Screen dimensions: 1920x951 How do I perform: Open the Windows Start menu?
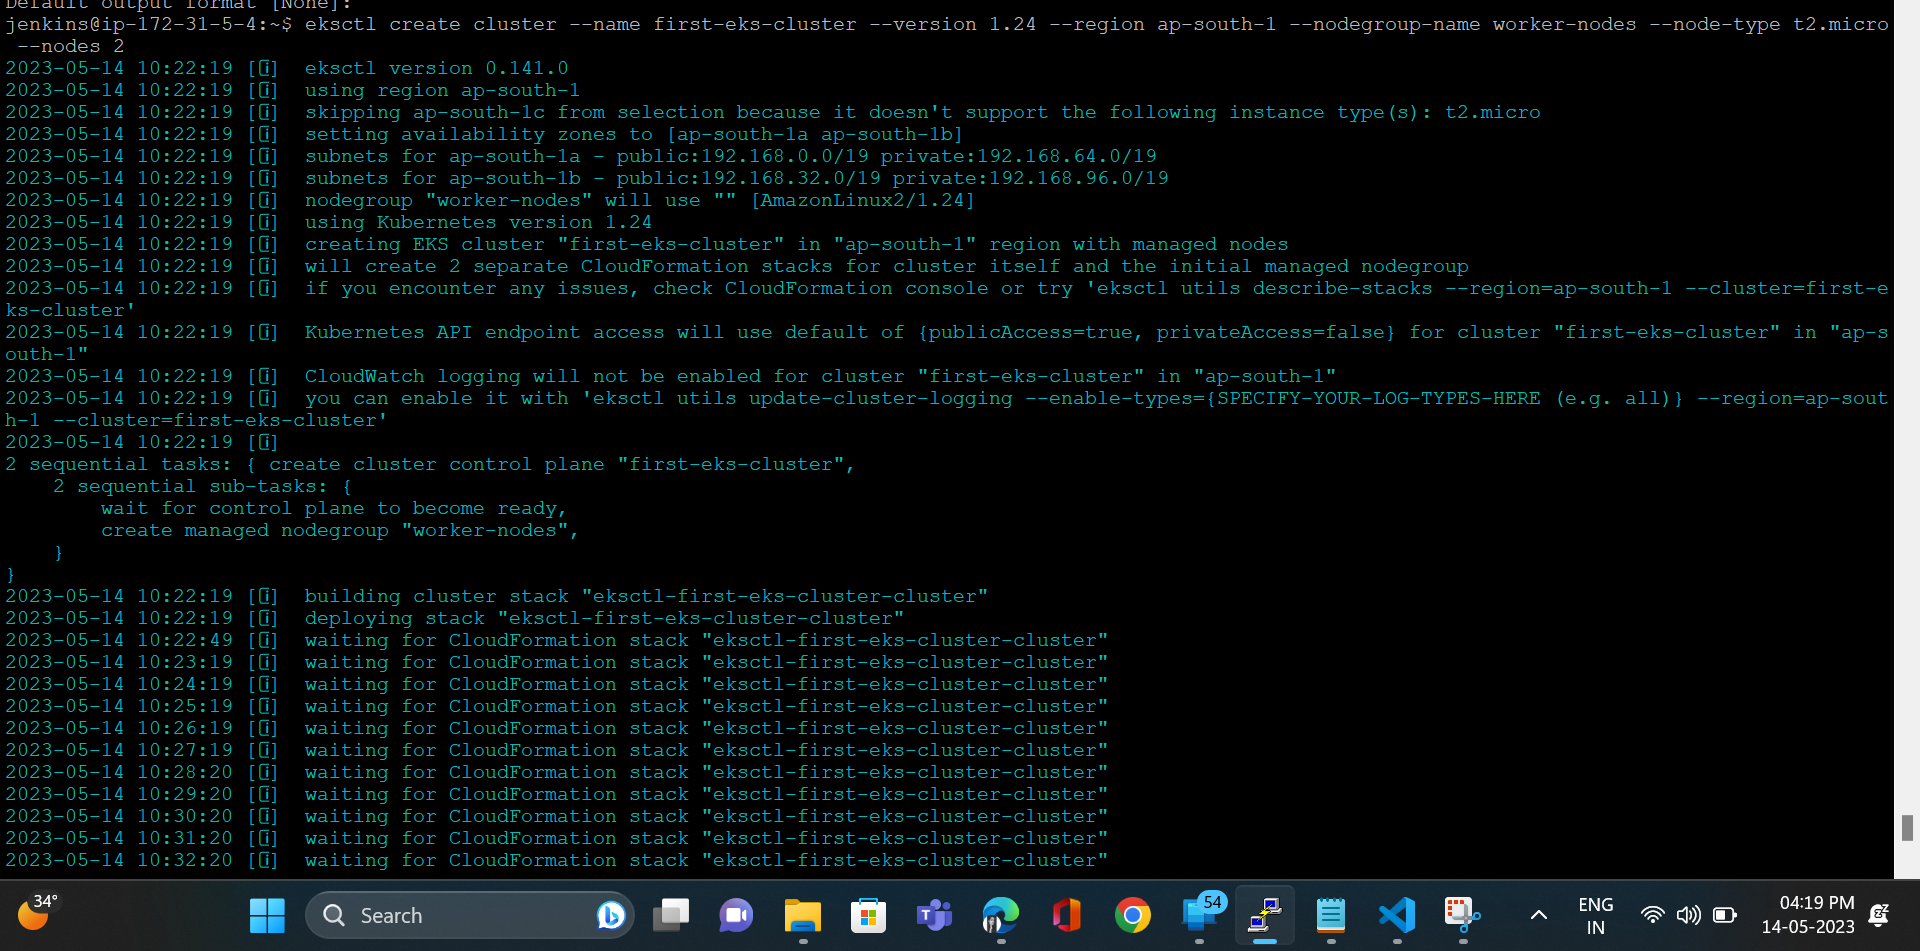point(267,915)
